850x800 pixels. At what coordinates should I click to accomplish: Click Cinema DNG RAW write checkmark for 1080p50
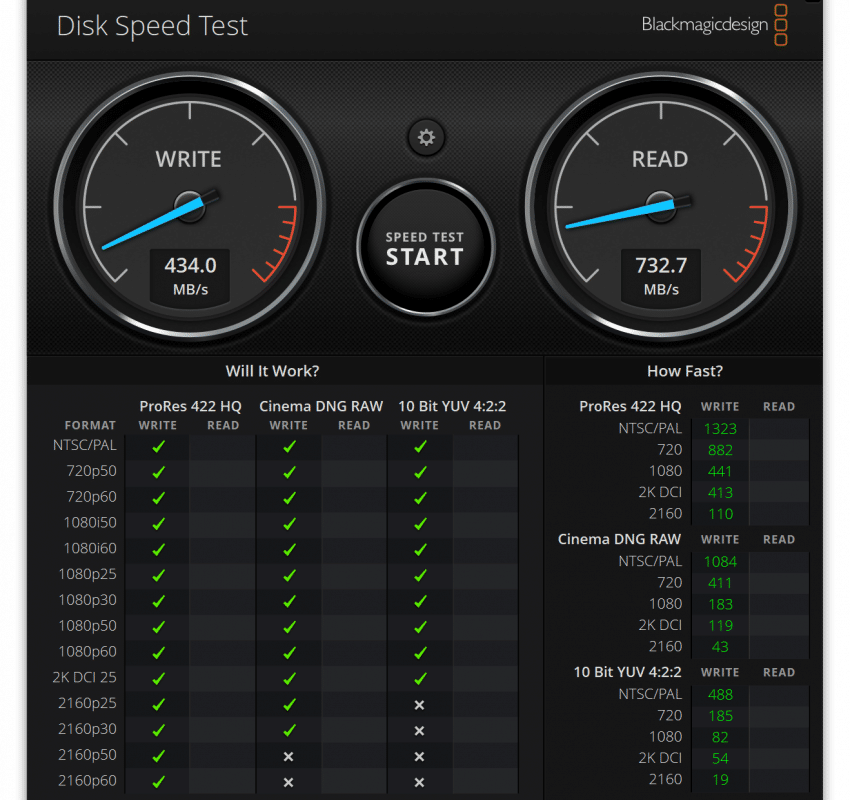tap(289, 627)
